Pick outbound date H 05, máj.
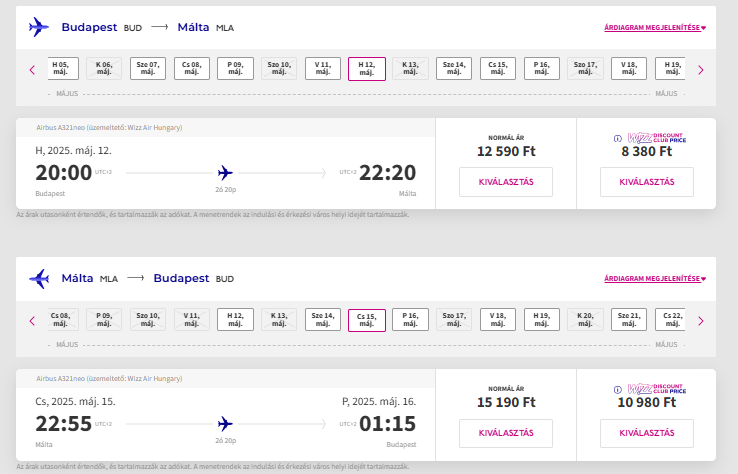Screen dimensions: 738x474 (63, 69)
